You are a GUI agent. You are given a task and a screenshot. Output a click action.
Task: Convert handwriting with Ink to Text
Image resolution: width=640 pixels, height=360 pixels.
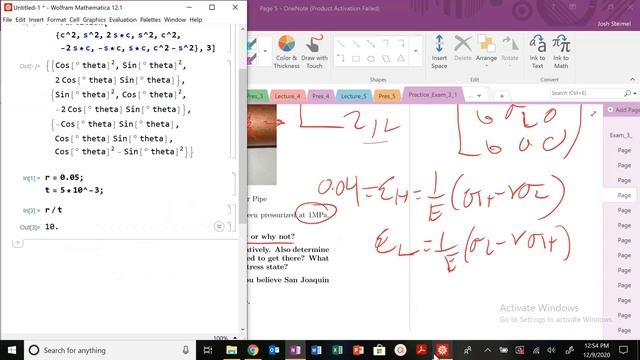[x=538, y=52]
